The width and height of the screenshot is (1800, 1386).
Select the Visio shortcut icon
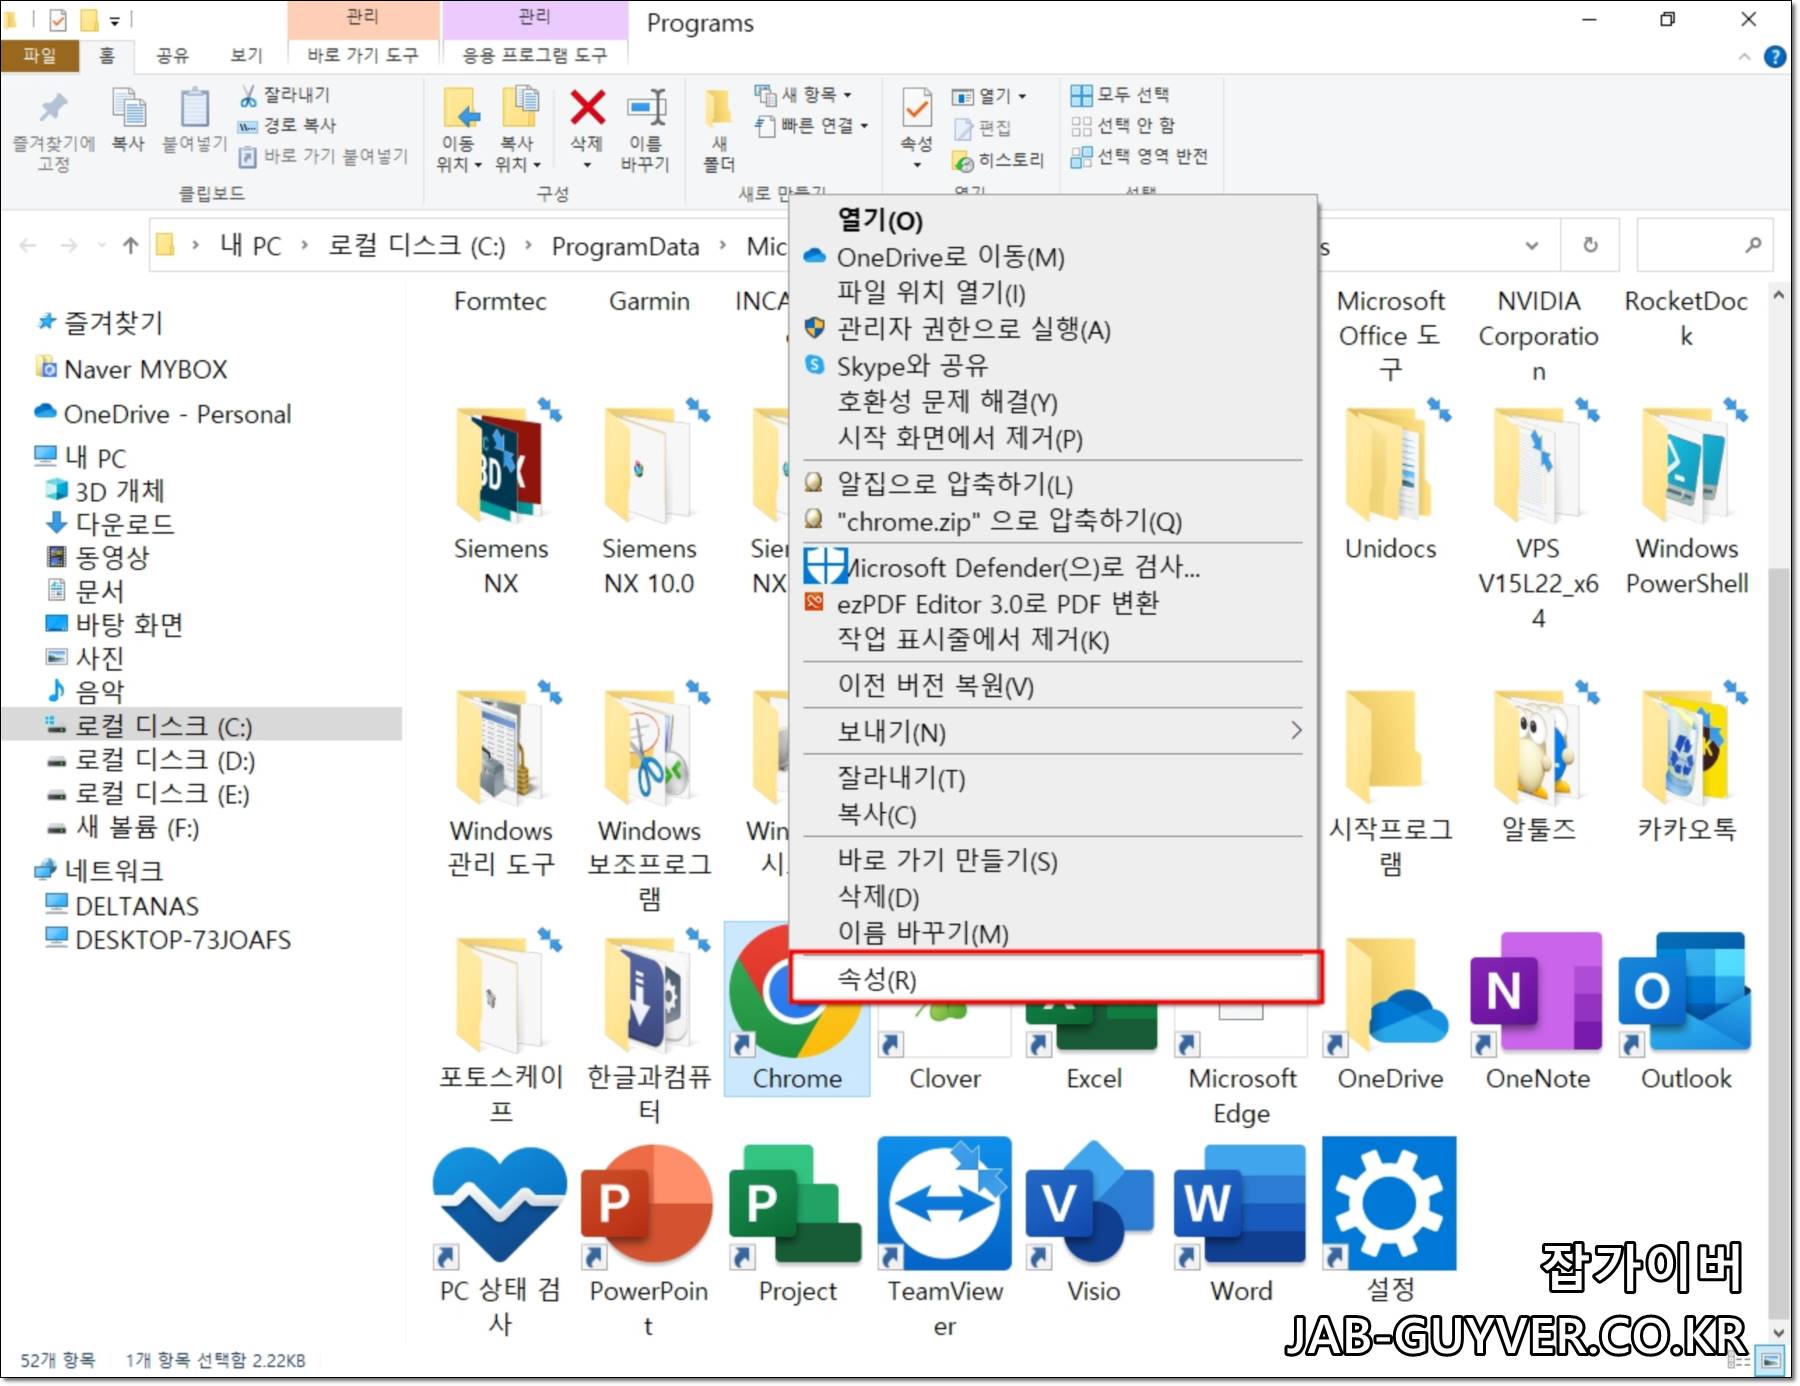tap(1092, 1206)
